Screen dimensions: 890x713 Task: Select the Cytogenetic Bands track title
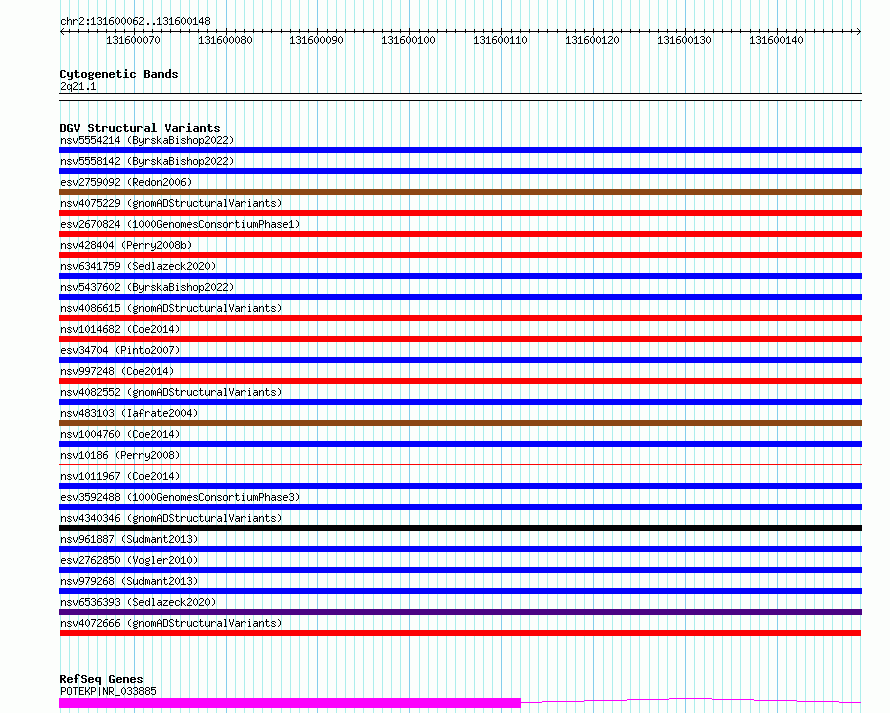coord(119,74)
